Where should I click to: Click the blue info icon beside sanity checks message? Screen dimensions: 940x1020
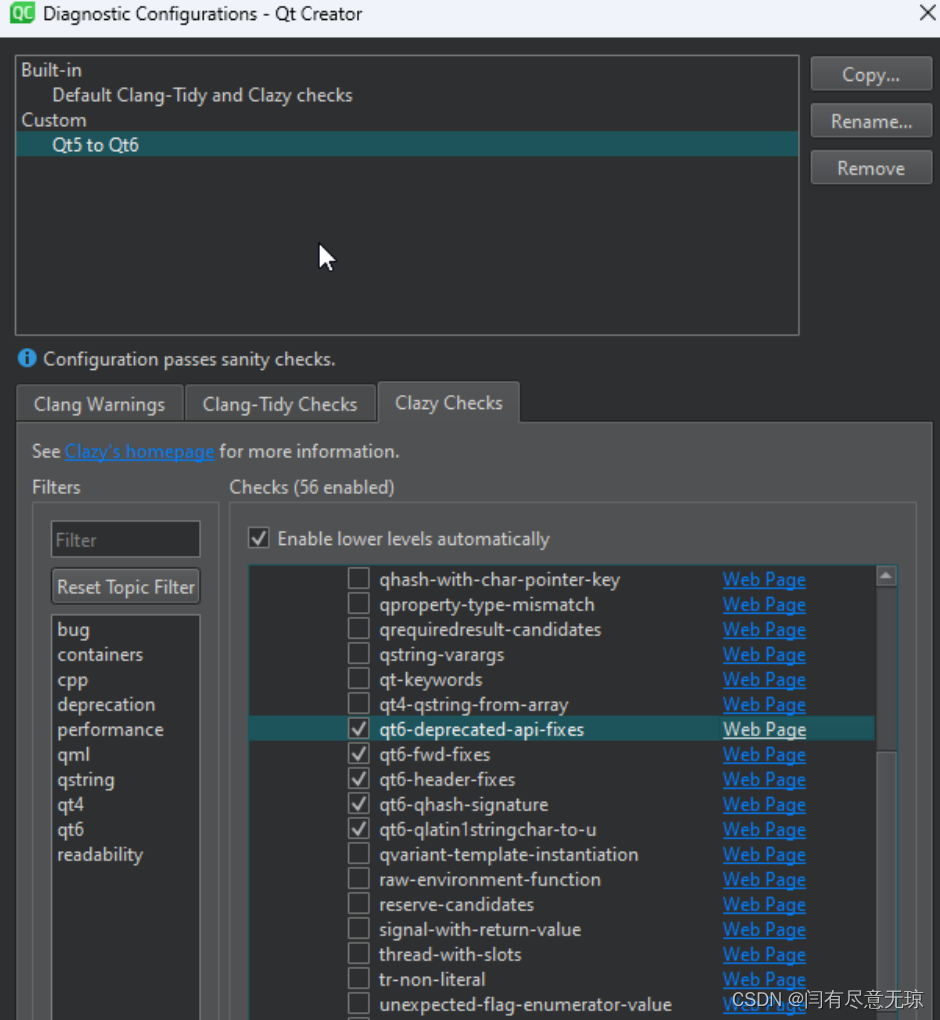coord(27,358)
